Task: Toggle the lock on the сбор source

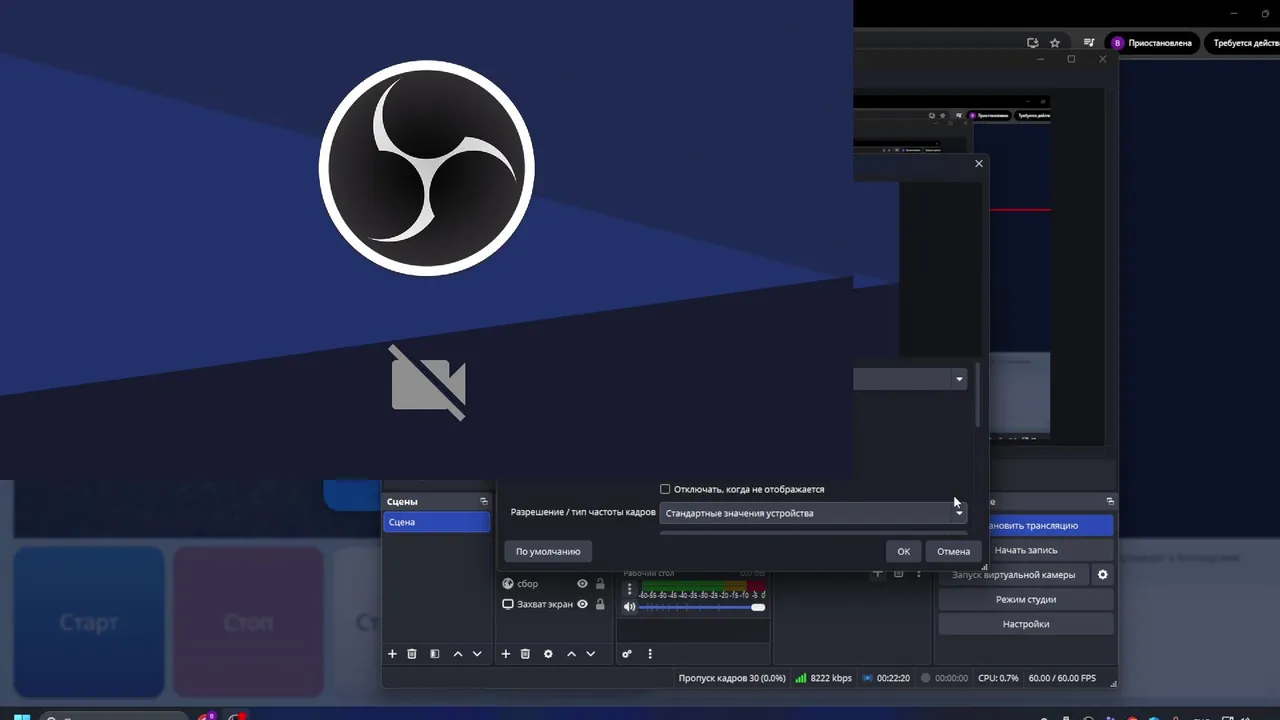Action: point(600,584)
